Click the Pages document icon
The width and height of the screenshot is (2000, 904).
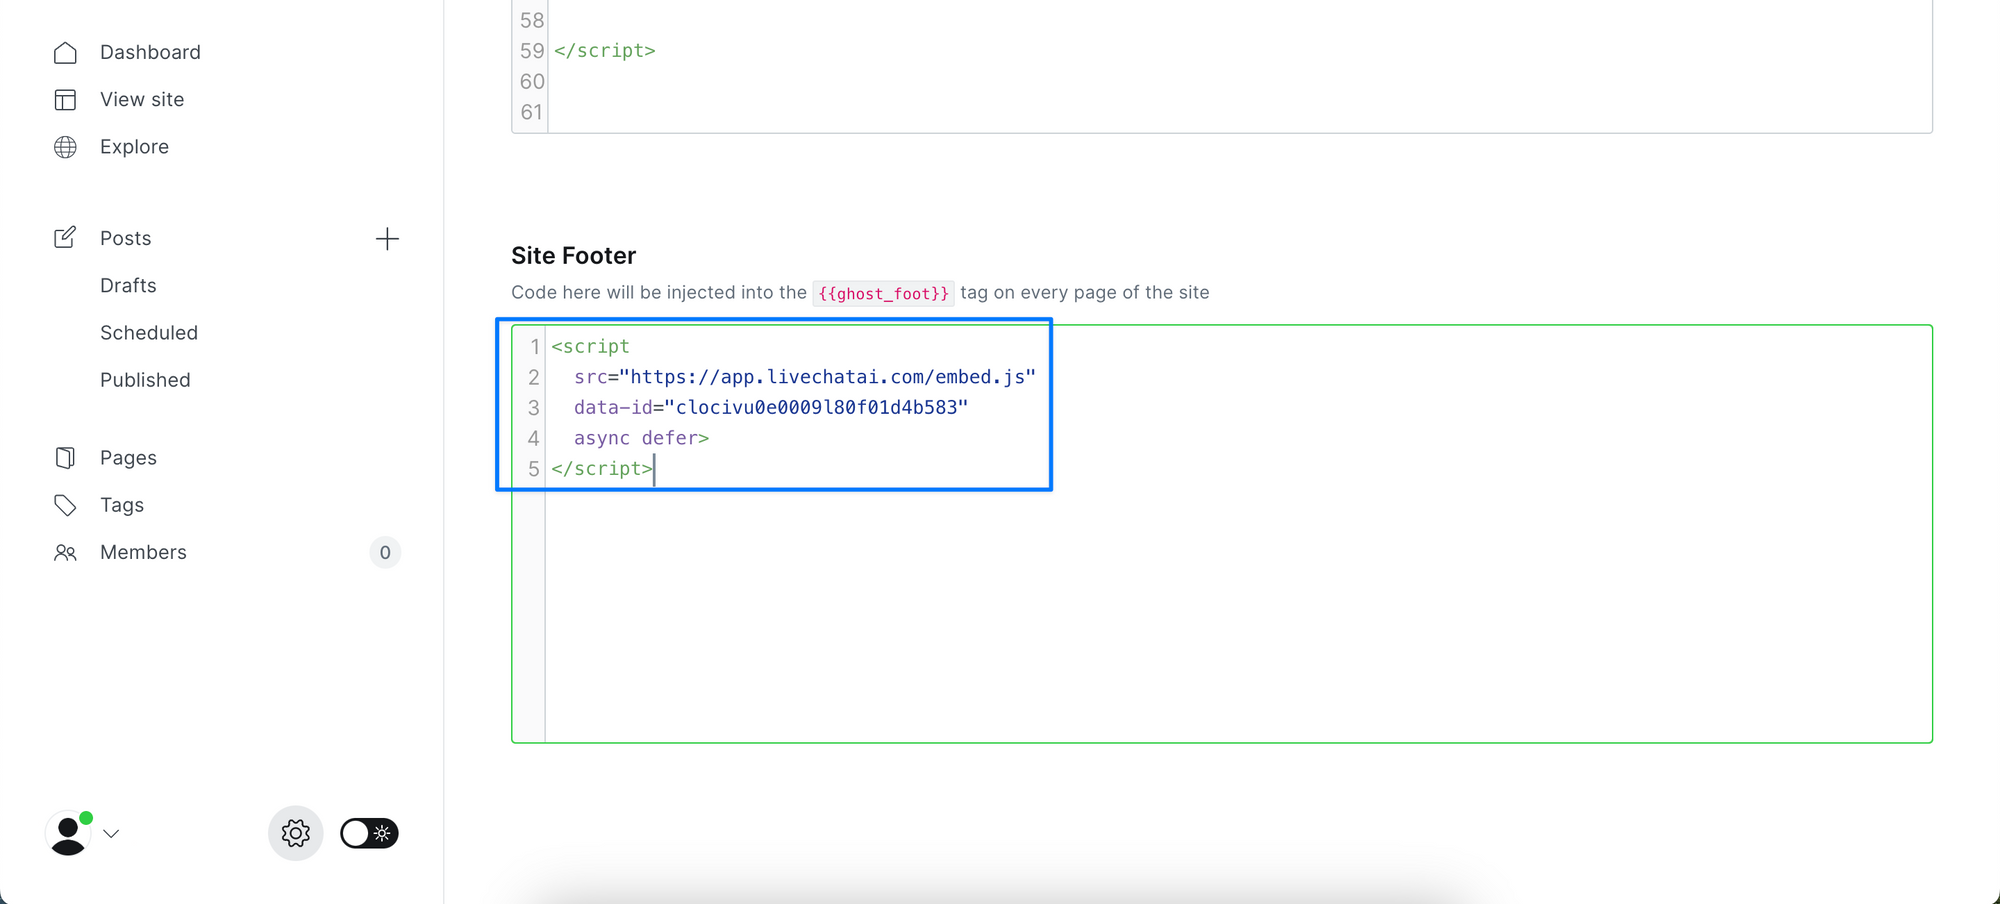point(65,458)
